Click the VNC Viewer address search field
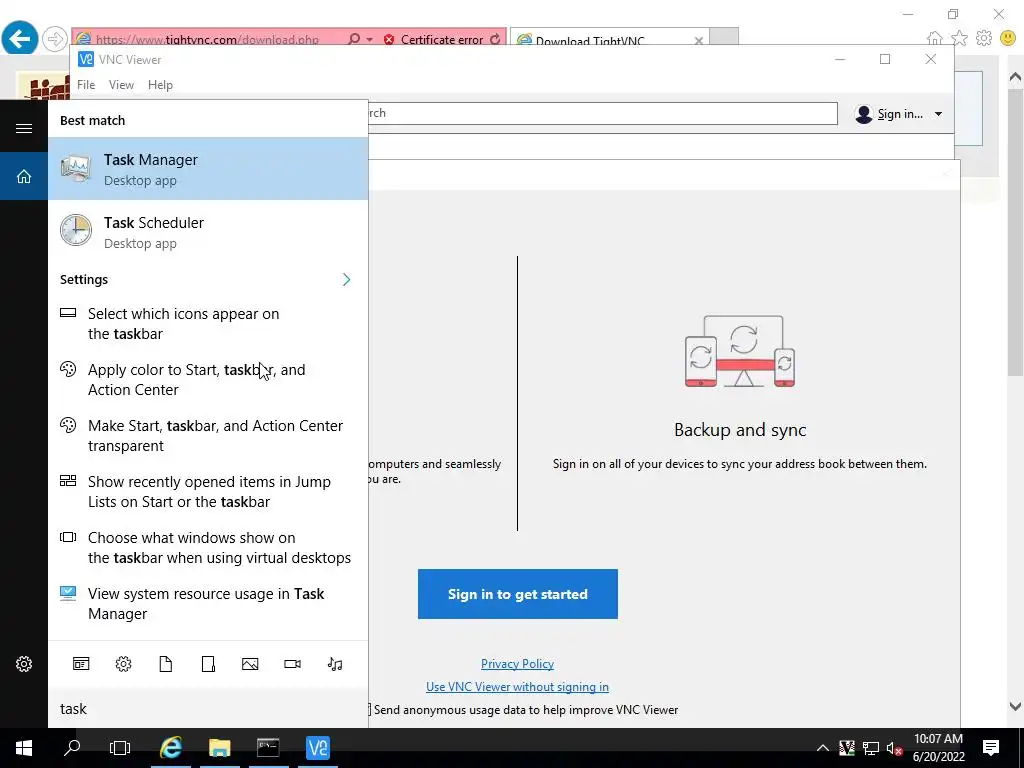The image size is (1024, 768). coord(602,113)
